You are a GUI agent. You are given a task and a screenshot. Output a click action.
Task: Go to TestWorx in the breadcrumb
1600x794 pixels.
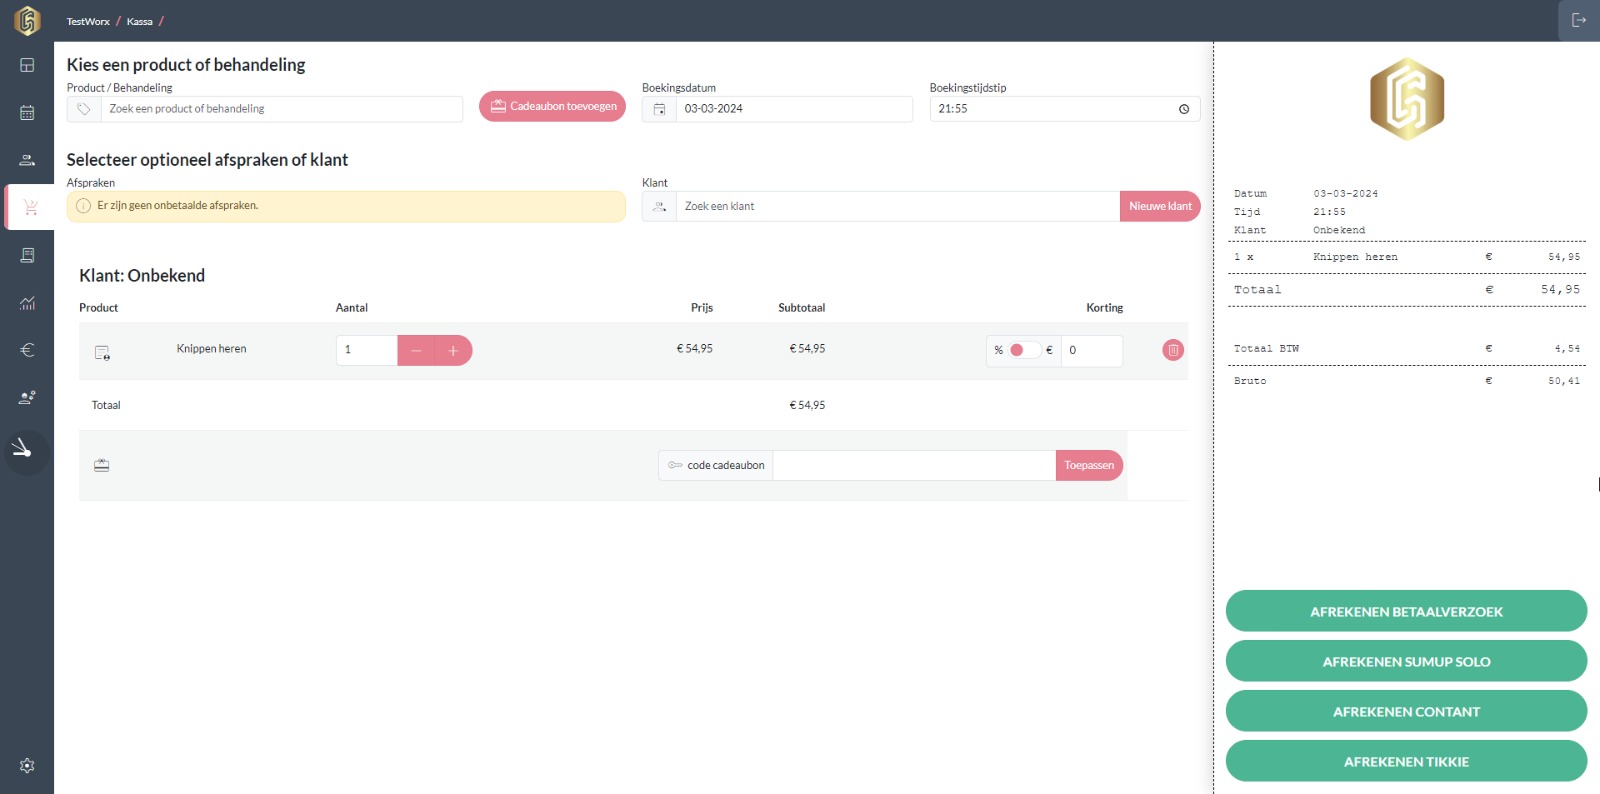pos(88,21)
